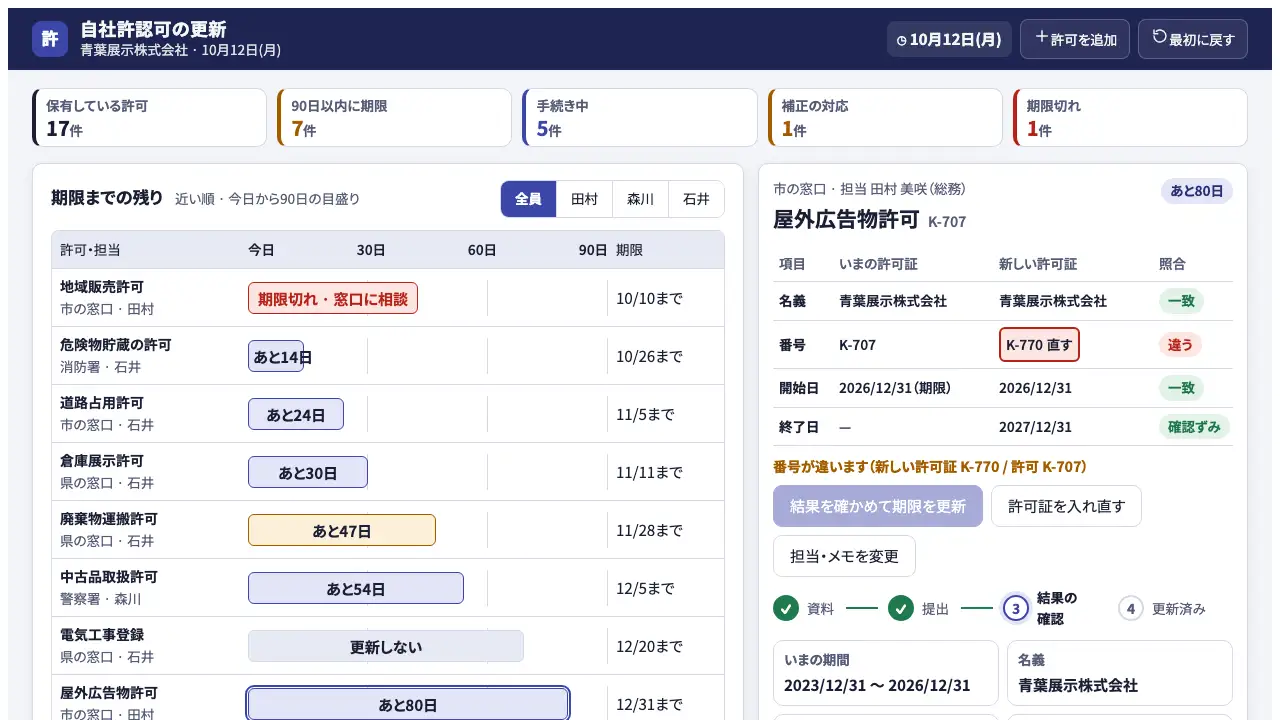Click the 期限切れ・窓口に相談 bar
This screenshot has height=720, width=1280.
333,298
